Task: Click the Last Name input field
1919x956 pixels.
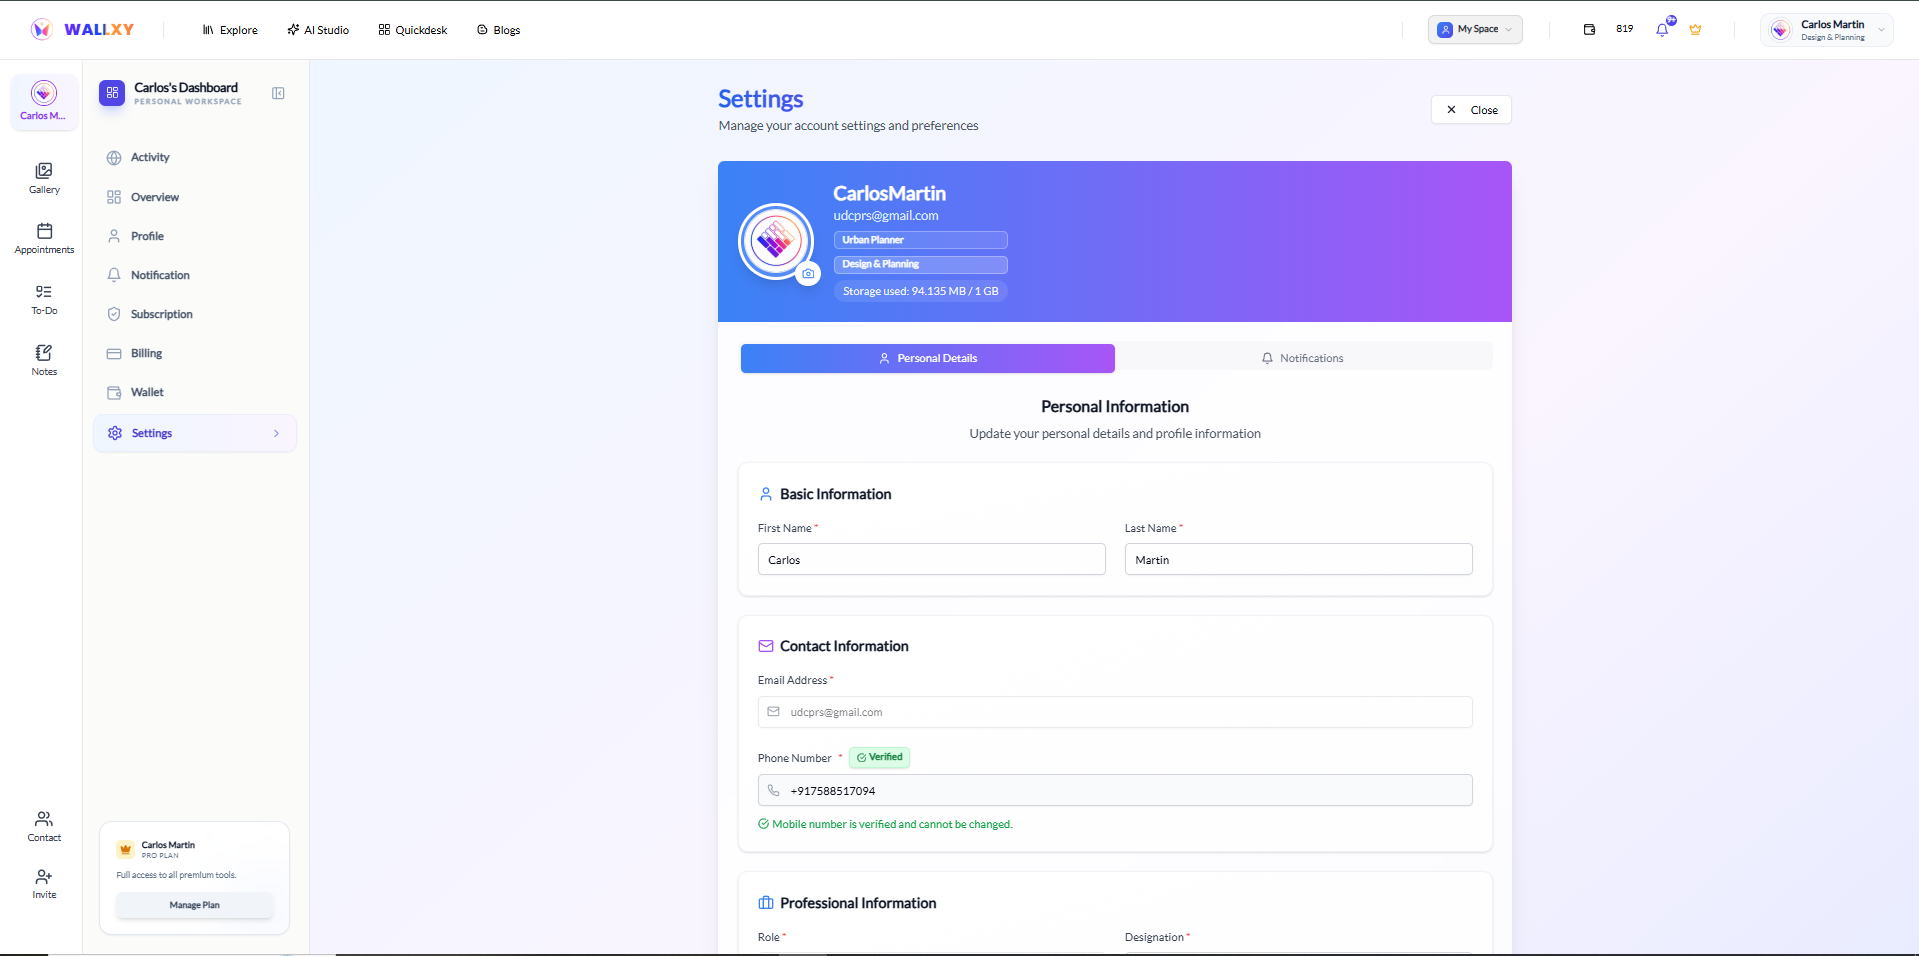Action: (x=1298, y=559)
